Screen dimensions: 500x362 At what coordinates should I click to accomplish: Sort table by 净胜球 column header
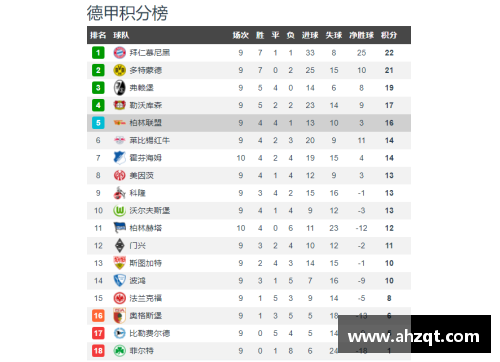362,35
